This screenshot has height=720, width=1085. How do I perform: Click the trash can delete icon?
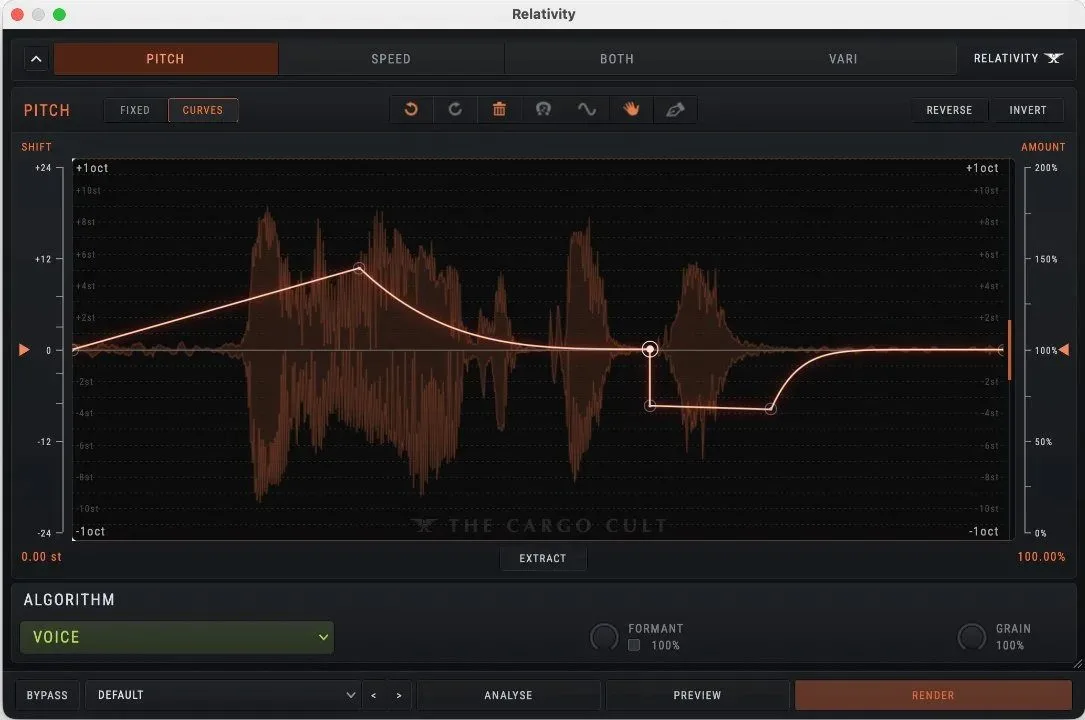499,109
